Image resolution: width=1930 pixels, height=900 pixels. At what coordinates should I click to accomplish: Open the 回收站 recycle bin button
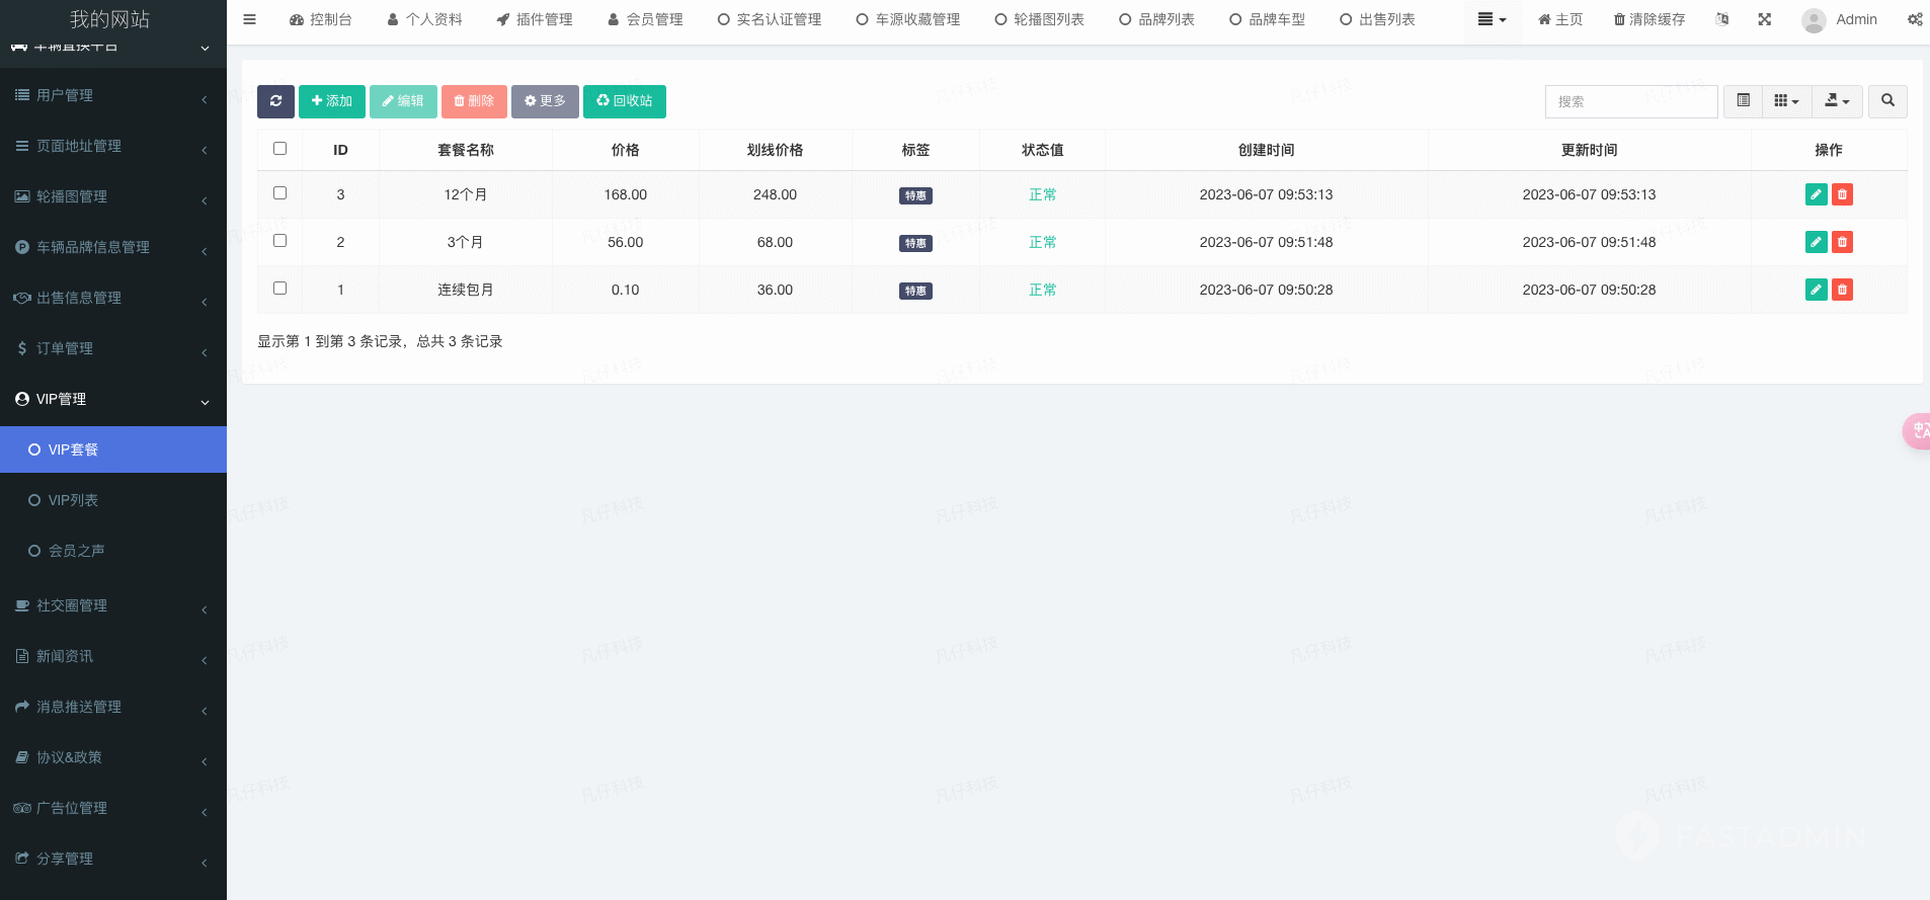[624, 101]
